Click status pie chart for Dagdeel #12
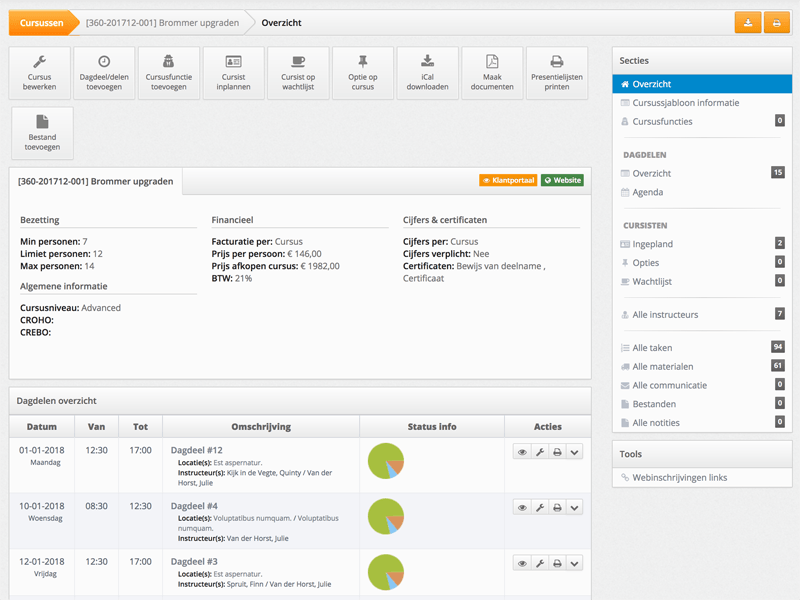This screenshot has width=800, height=600. tap(386, 461)
